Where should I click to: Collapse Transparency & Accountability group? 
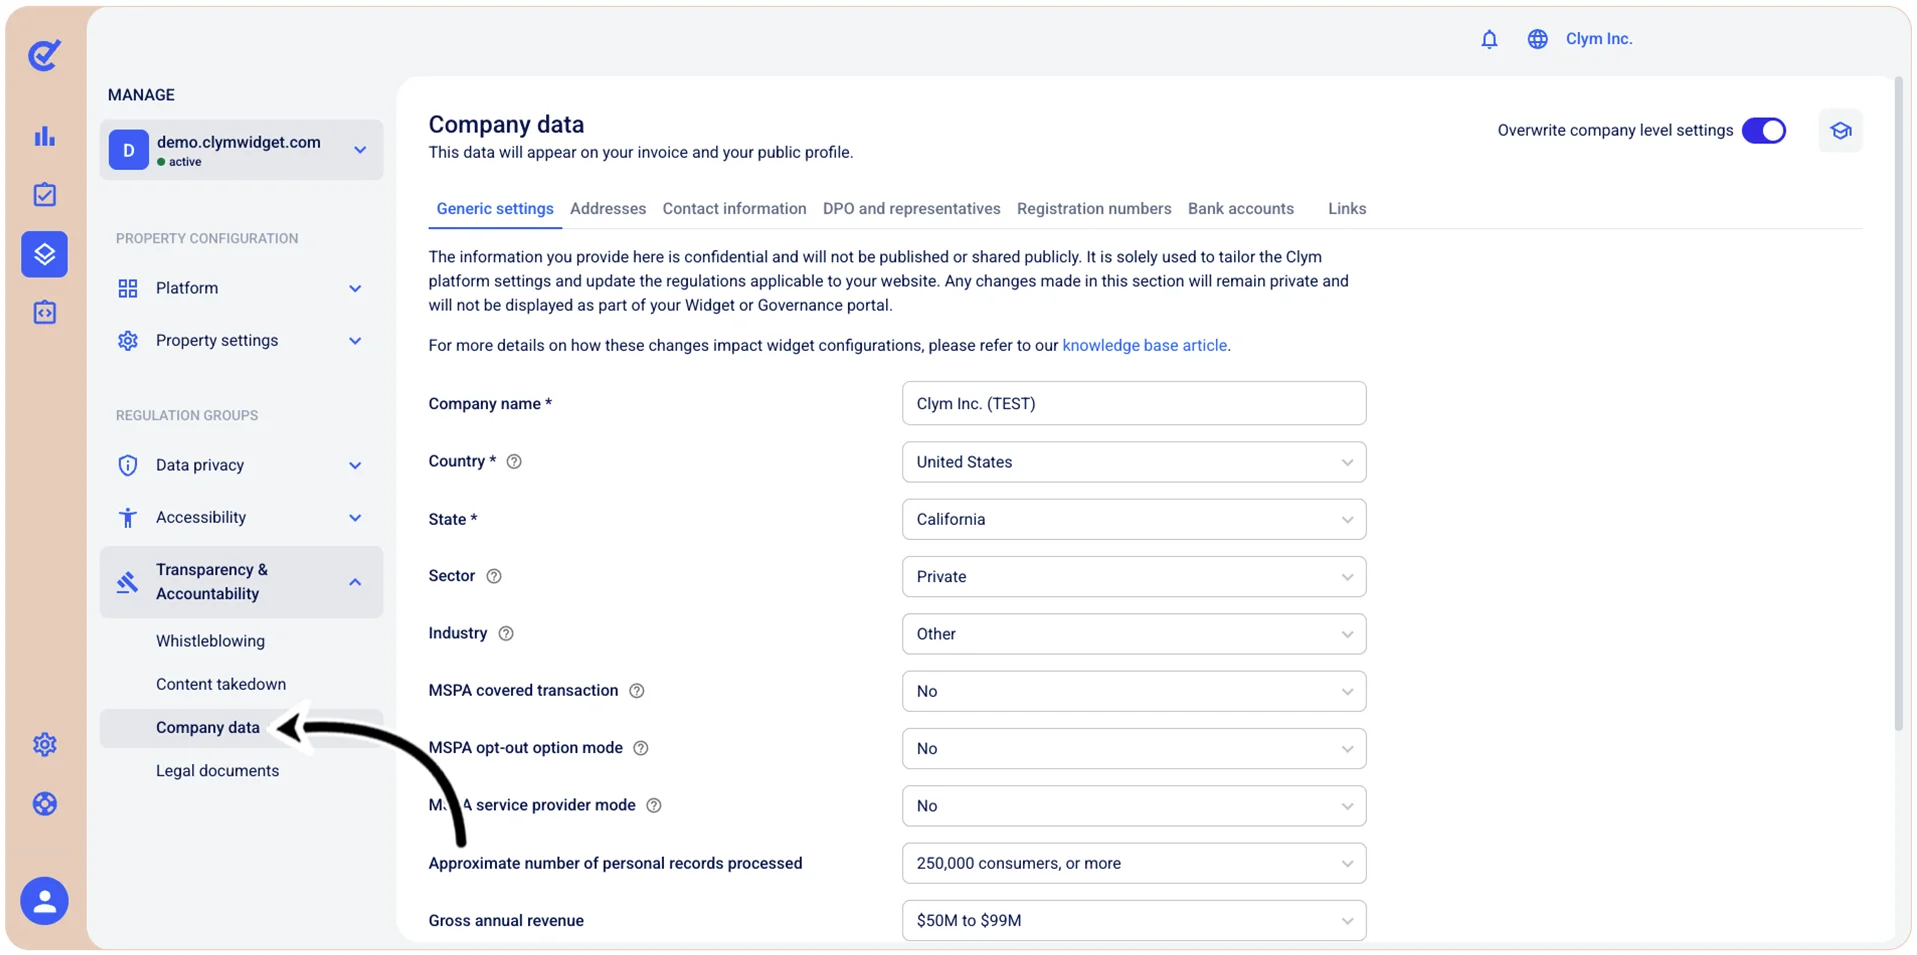click(x=241, y=582)
